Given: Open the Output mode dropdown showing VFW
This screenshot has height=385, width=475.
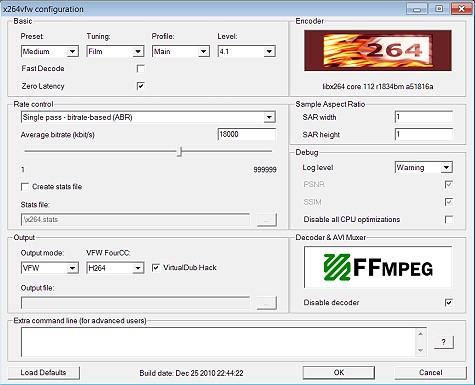Looking at the screenshot, I should pos(50,268).
